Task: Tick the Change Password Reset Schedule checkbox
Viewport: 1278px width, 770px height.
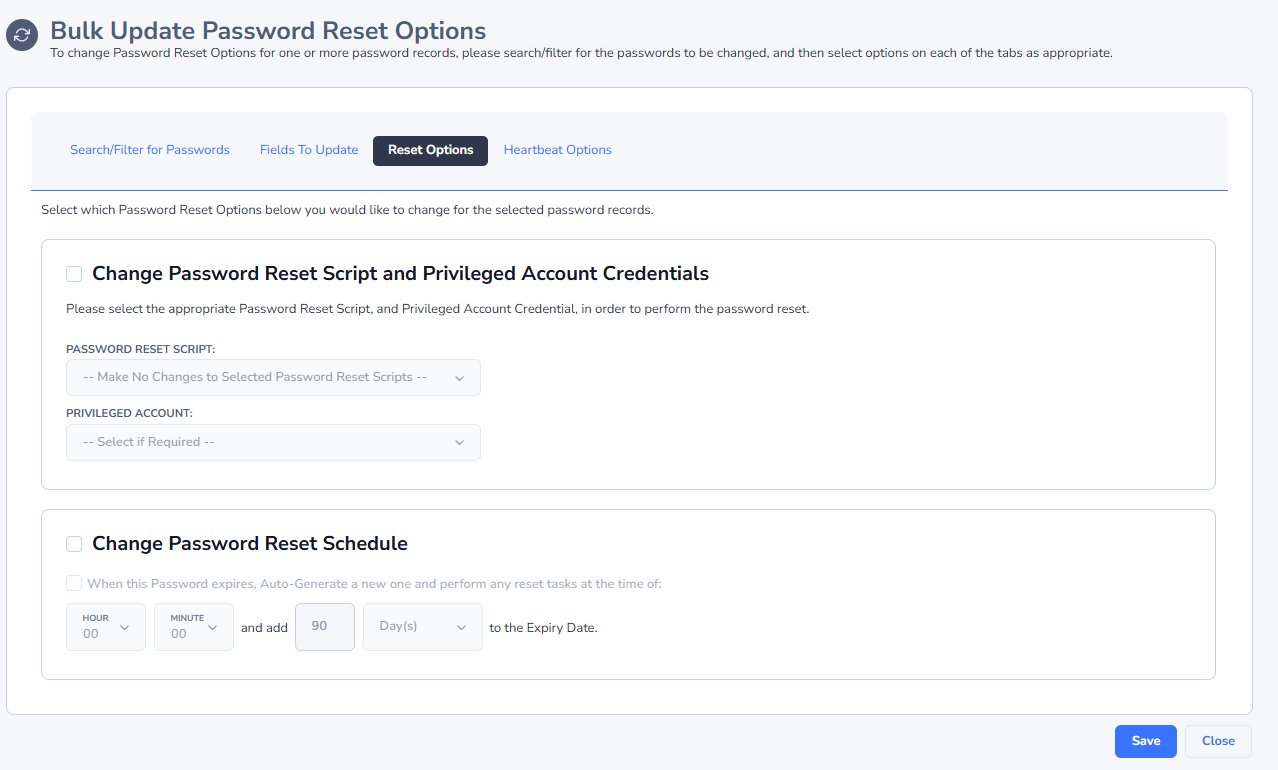Action: (74, 544)
